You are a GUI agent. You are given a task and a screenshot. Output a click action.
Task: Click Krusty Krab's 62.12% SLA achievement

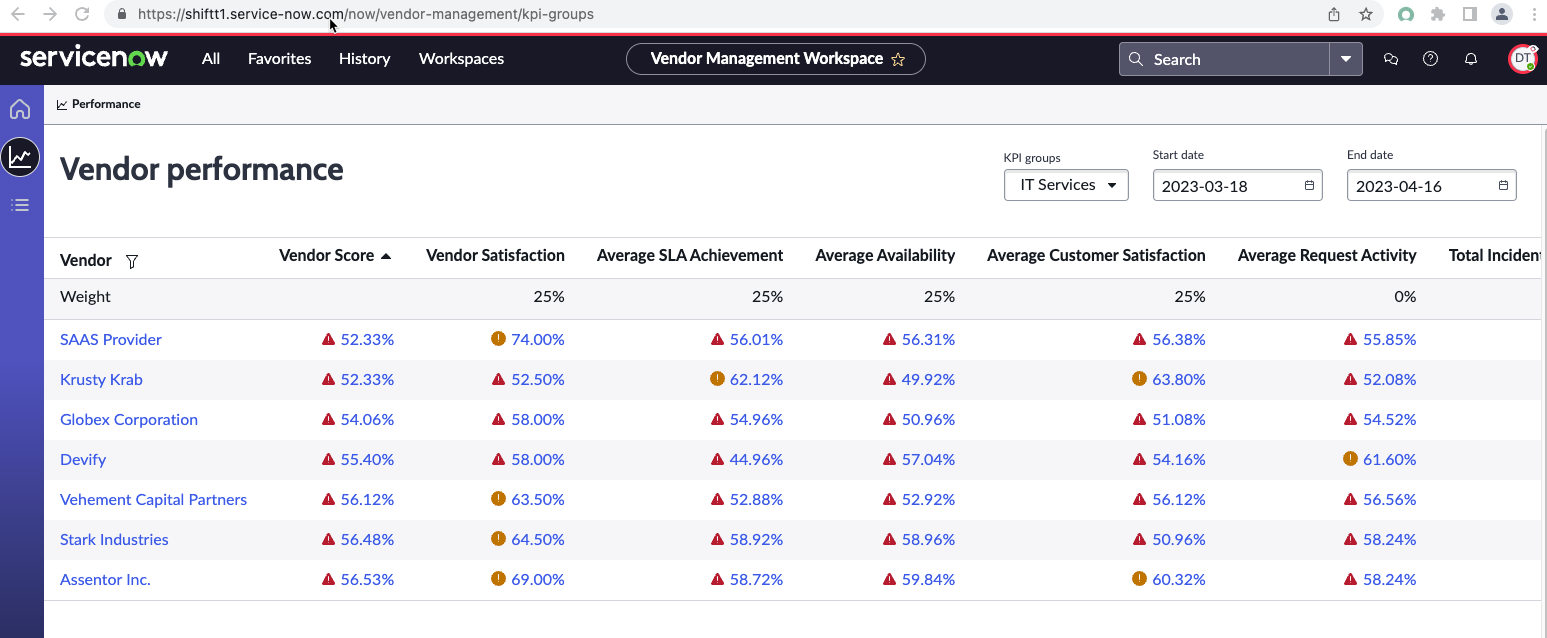click(x=756, y=380)
